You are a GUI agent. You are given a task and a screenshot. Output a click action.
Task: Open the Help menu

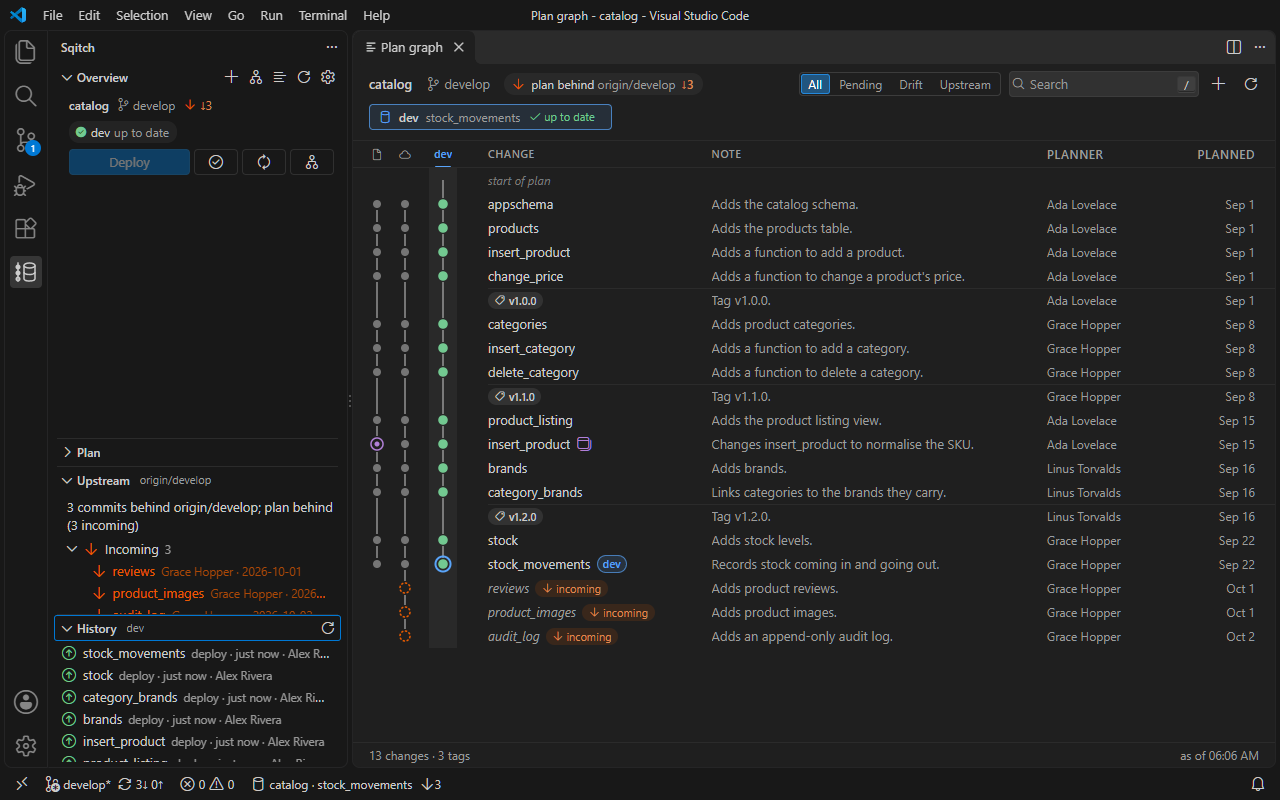pos(377,15)
